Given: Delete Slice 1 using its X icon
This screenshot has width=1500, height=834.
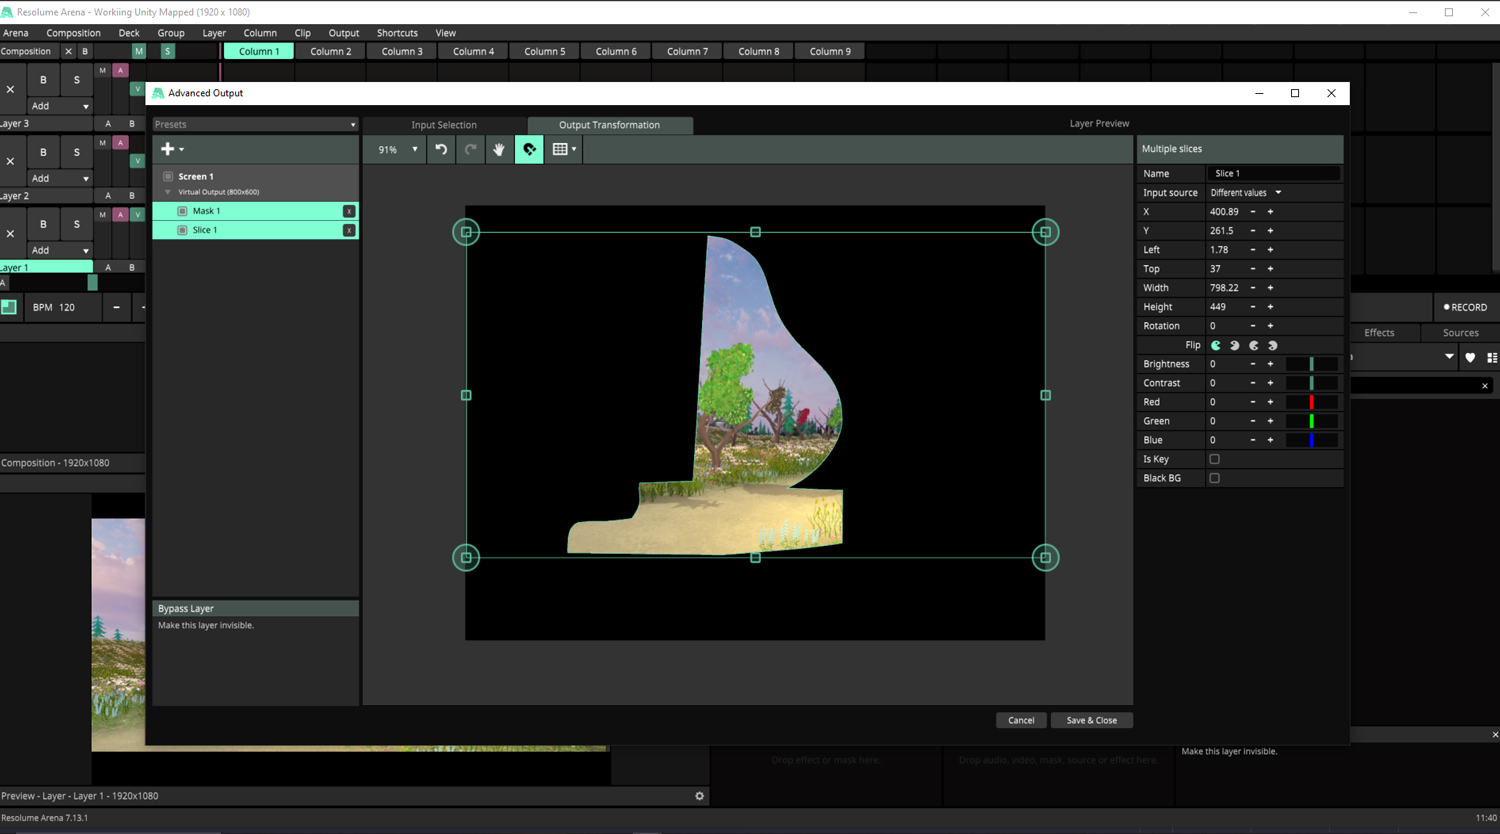Looking at the screenshot, I should (x=349, y=230).
